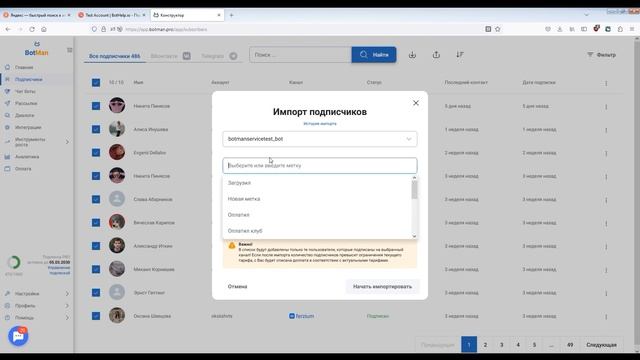640x360 pixels.
Task: Open the support chat bubble widget
Action: pyautogui.click(x=18, y=336)
